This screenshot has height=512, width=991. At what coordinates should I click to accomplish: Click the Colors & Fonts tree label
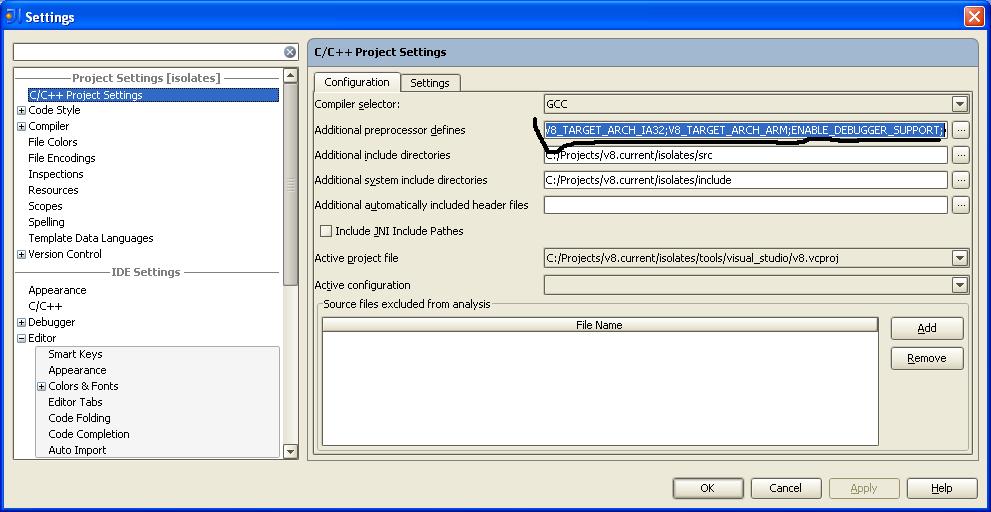click(x=83, y=386)
